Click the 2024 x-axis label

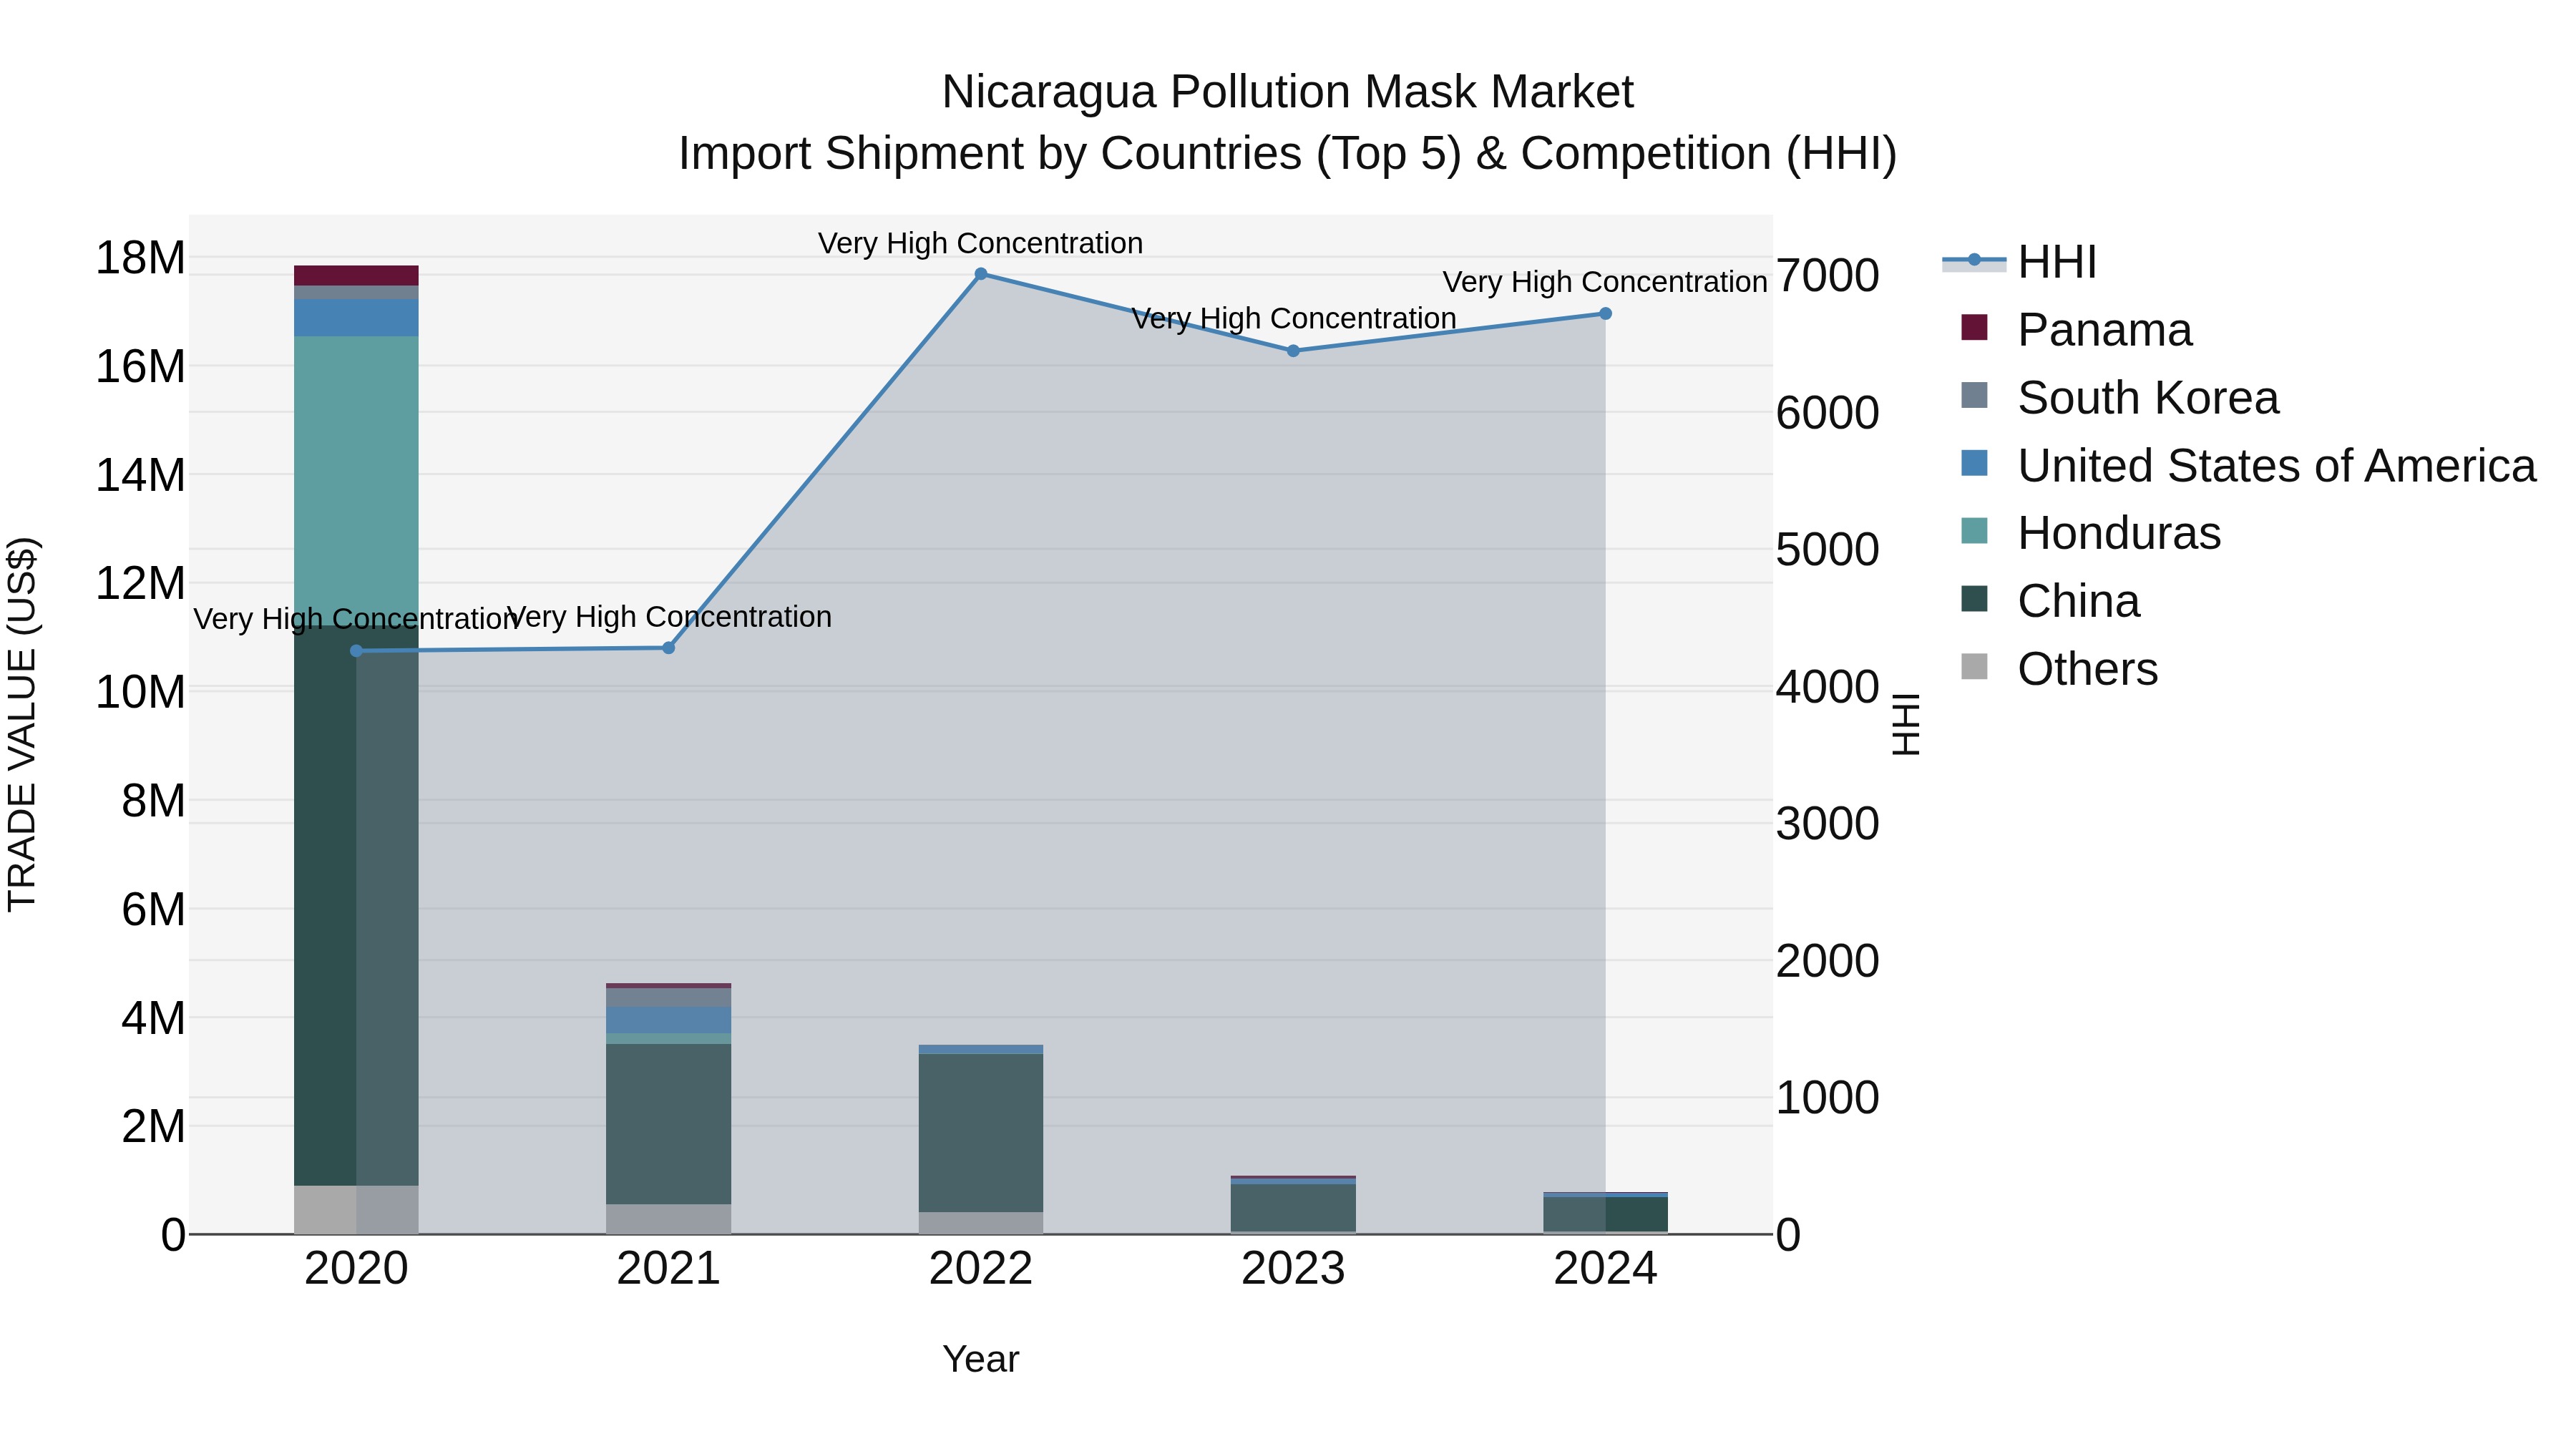1606,1269
